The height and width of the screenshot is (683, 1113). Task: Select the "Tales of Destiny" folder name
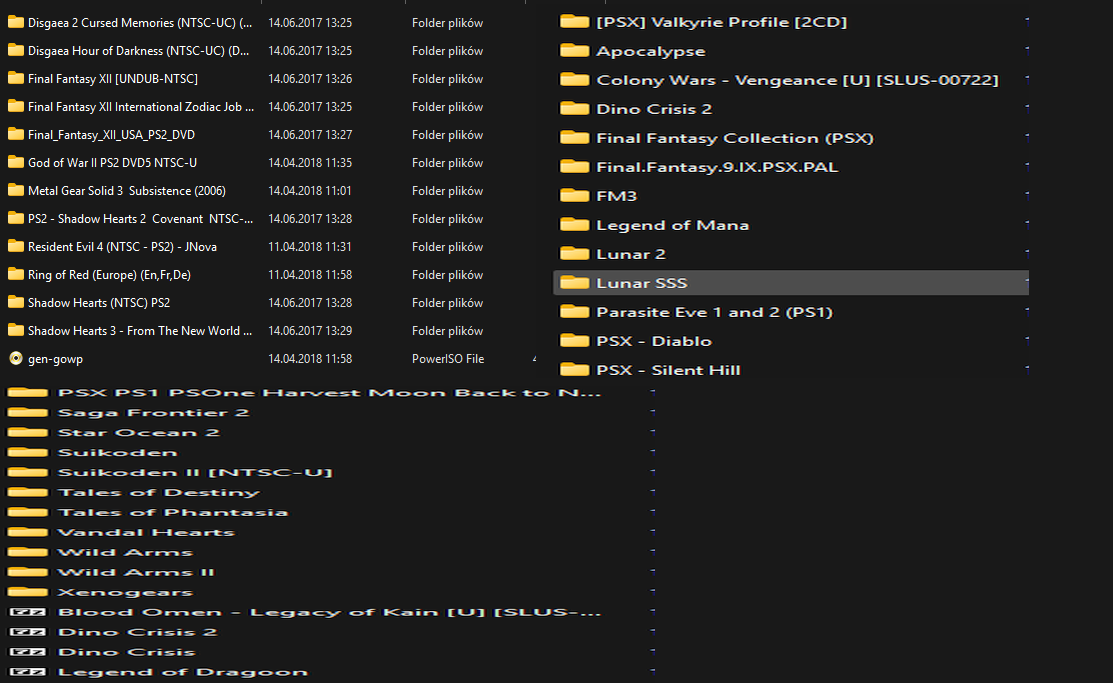pyautogui.click(x=158, y=492)
